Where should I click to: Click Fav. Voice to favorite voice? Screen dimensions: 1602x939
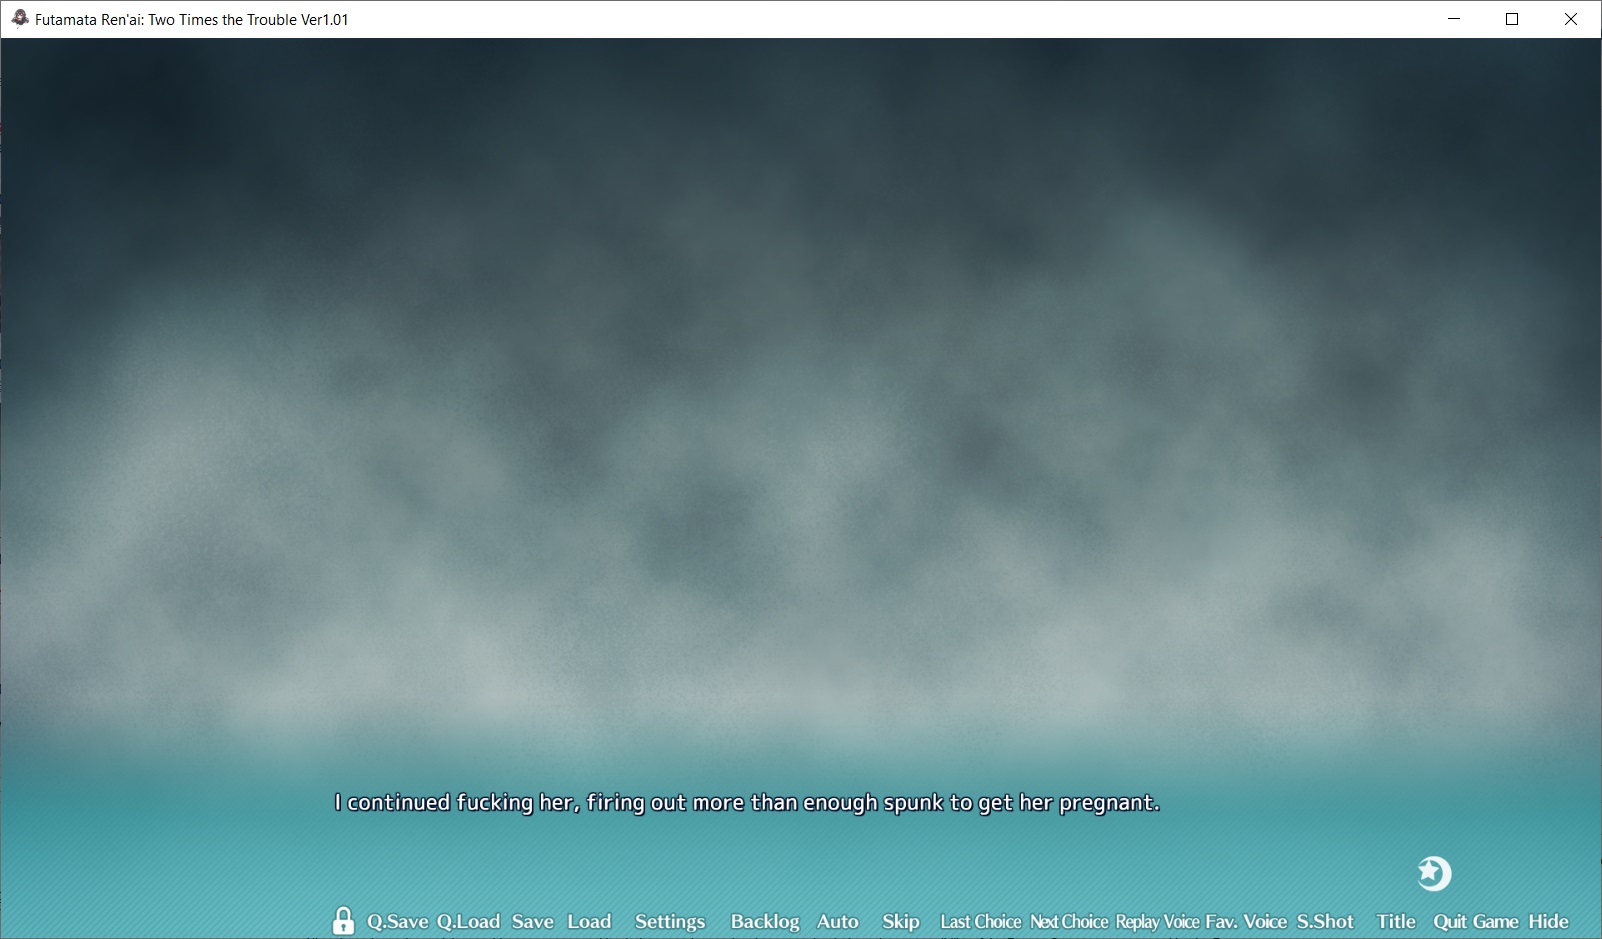(x=1246, y=922)
